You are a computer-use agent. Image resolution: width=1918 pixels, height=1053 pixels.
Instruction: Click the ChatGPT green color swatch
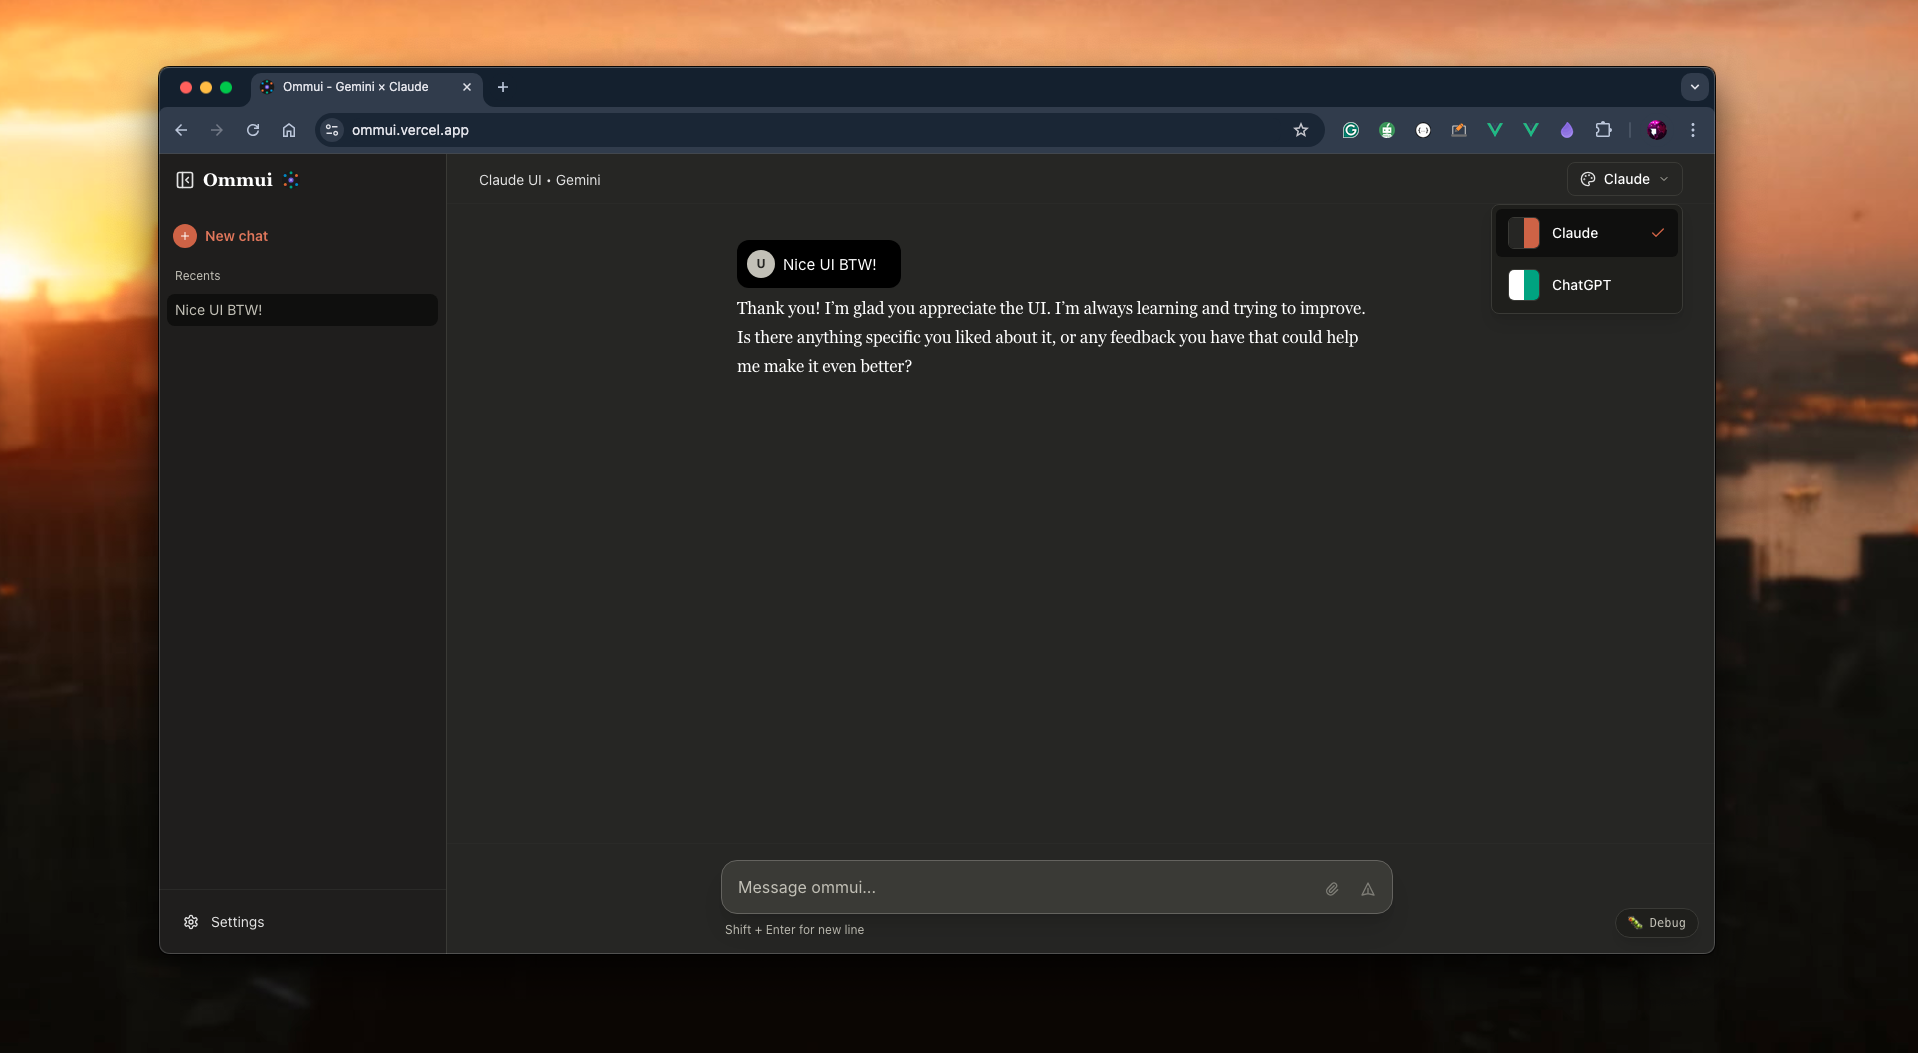click(x=1524, y=285)
